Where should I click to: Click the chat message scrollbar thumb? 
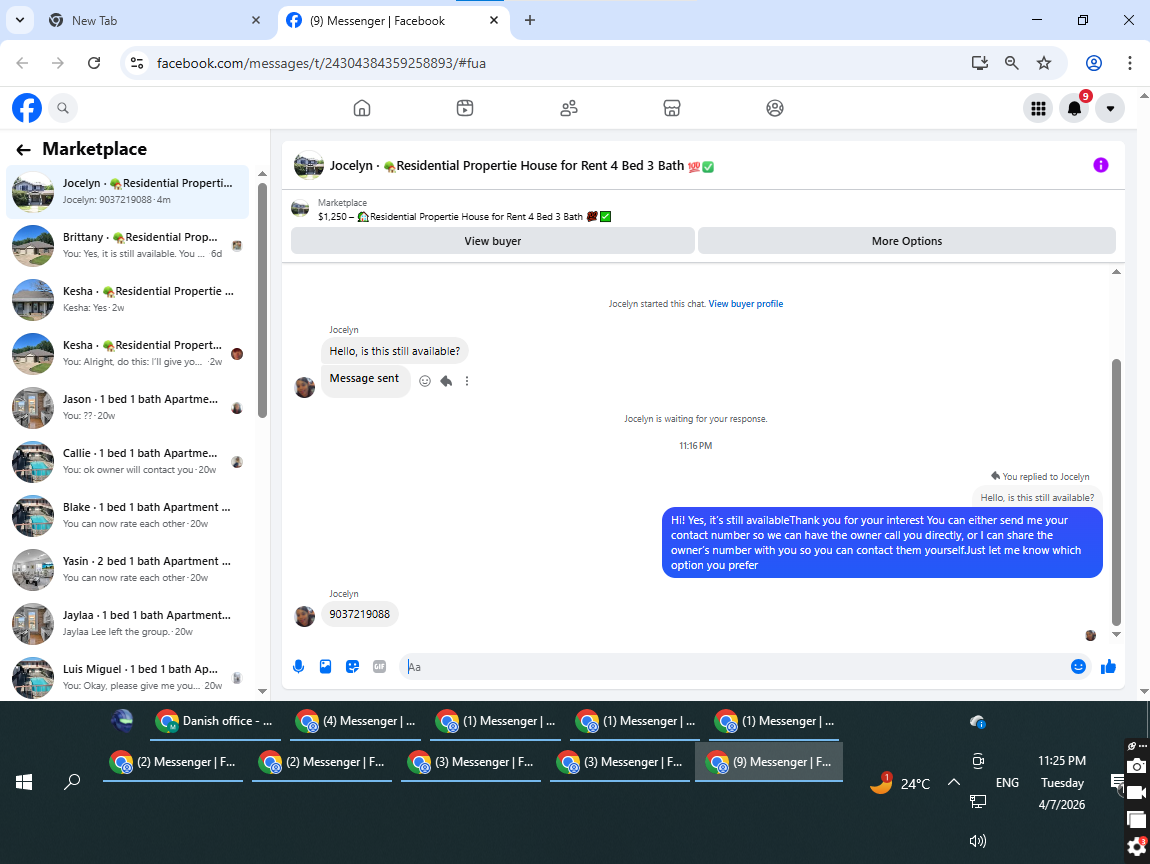[x=1116, y=491]
